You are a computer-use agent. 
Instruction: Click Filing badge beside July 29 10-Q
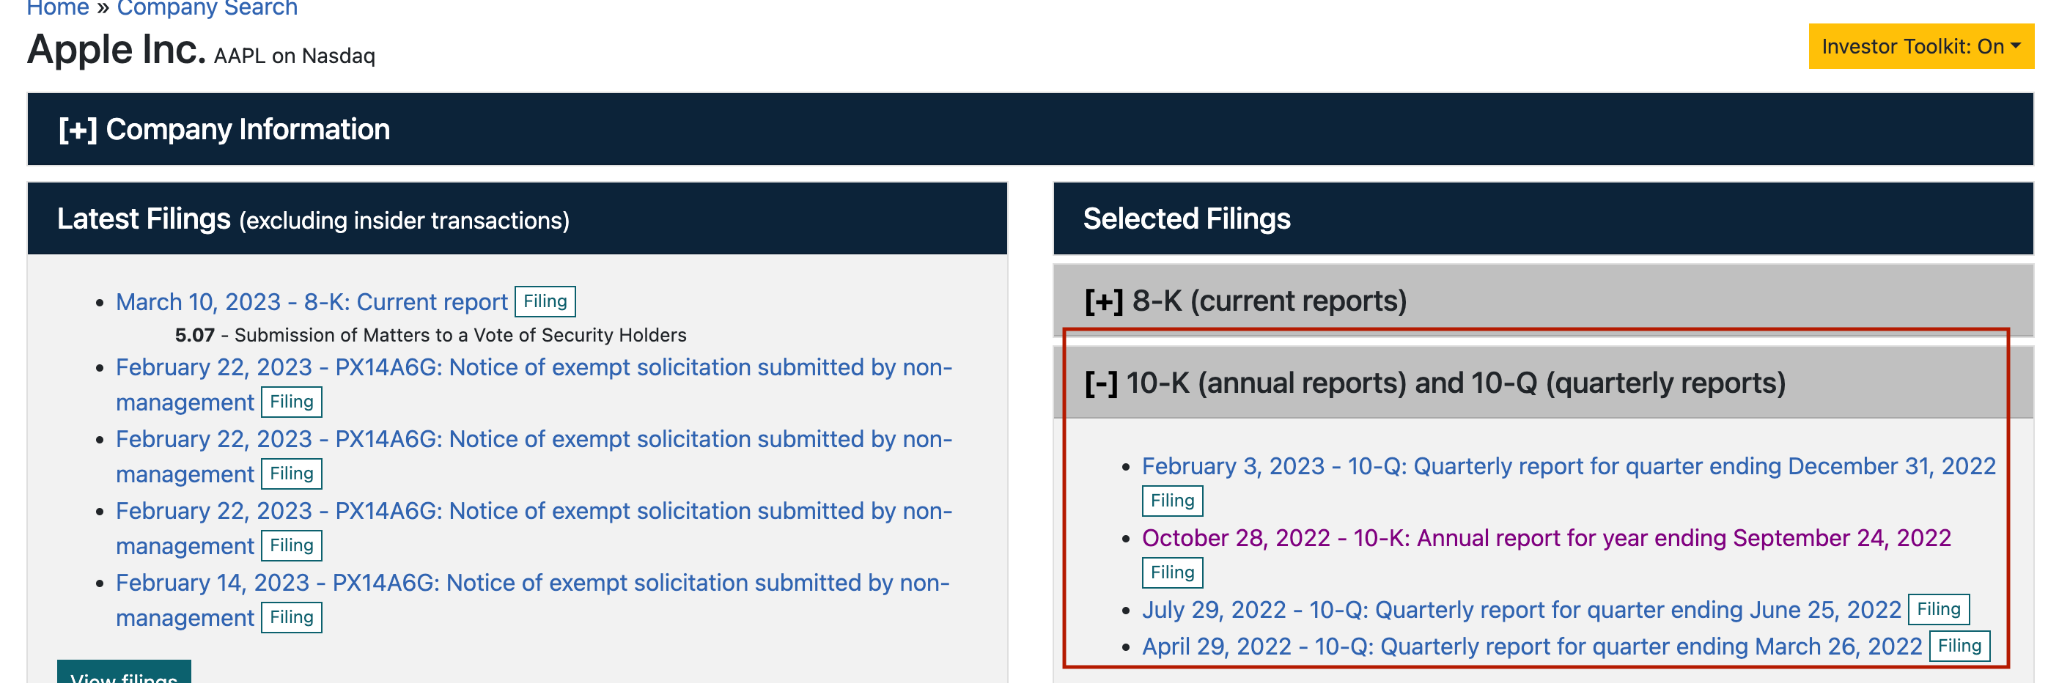pyautogui.click(x=1938, y=609)
